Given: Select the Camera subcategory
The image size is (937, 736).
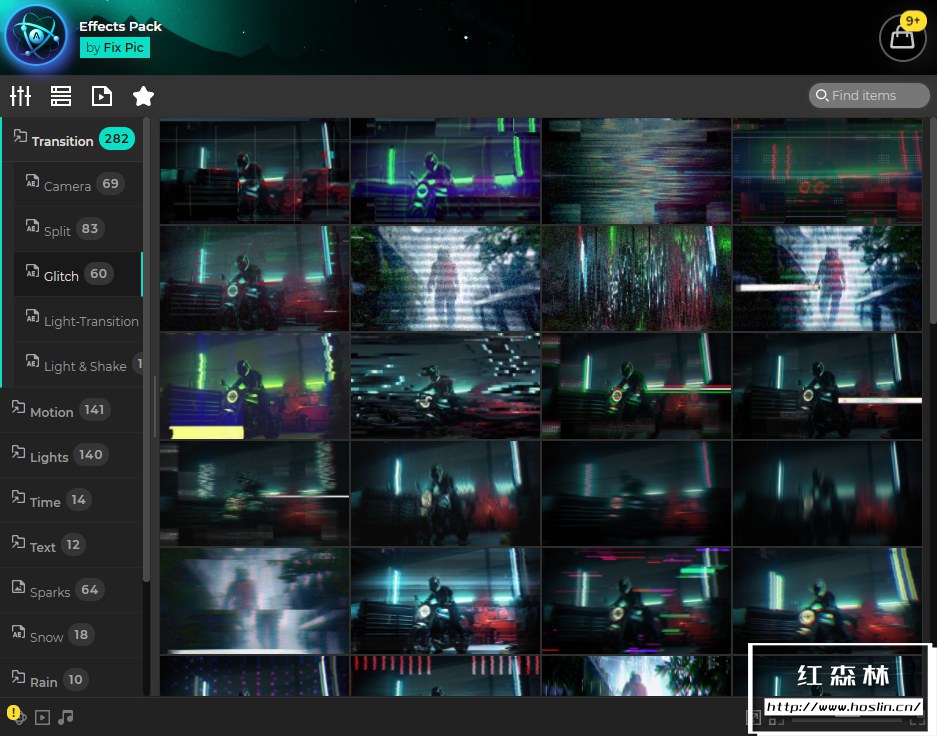Looking at the screenshot, I should (78, 184).
